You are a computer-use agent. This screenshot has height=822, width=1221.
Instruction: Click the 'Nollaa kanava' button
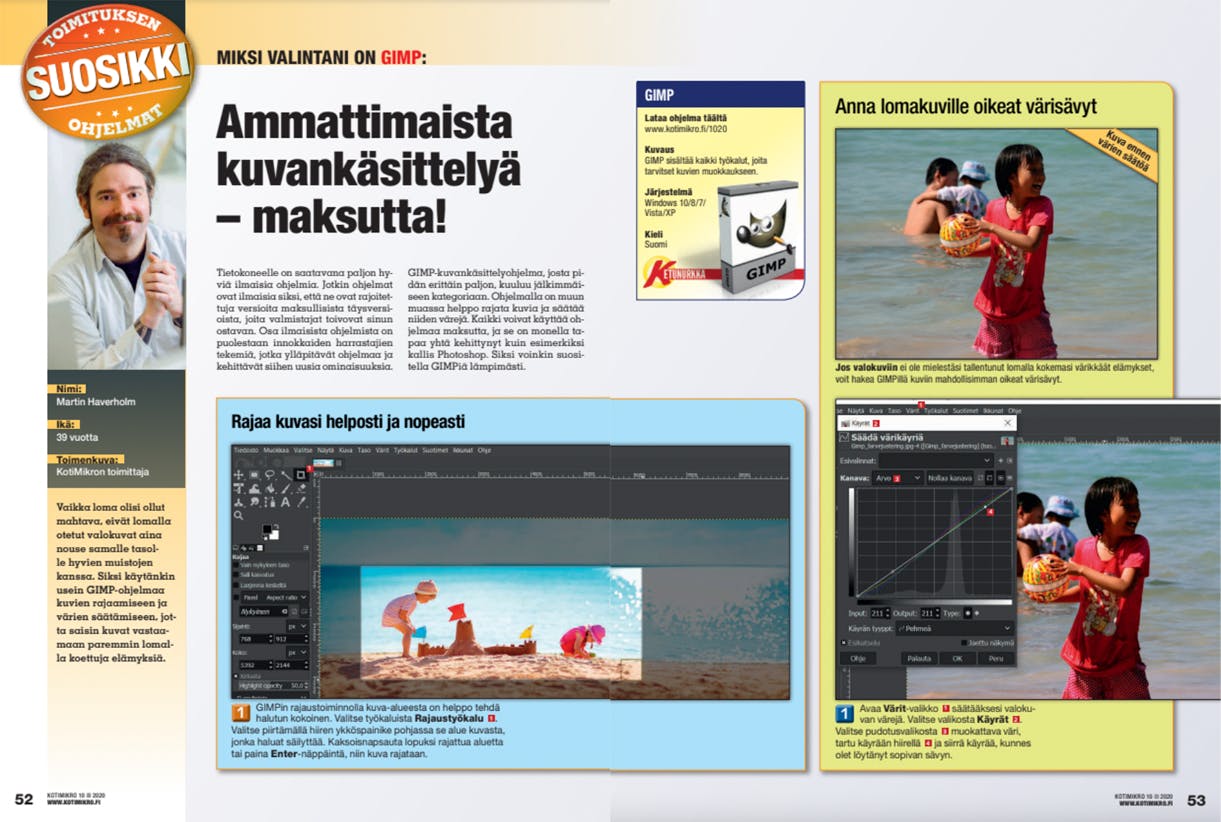point(950,478)
